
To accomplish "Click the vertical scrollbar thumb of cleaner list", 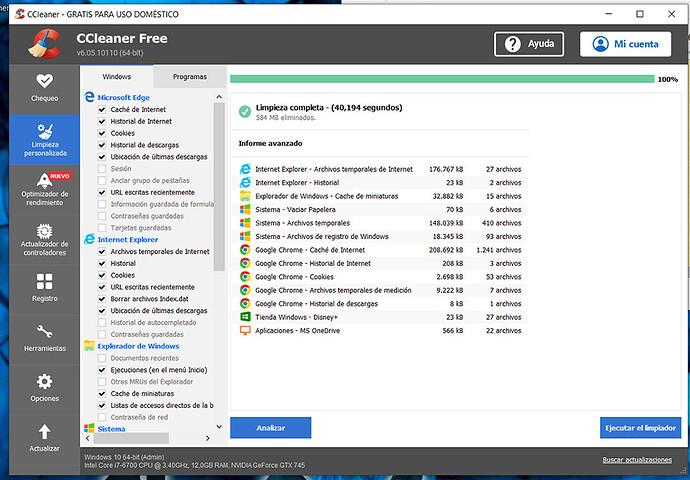I will 219,187.
